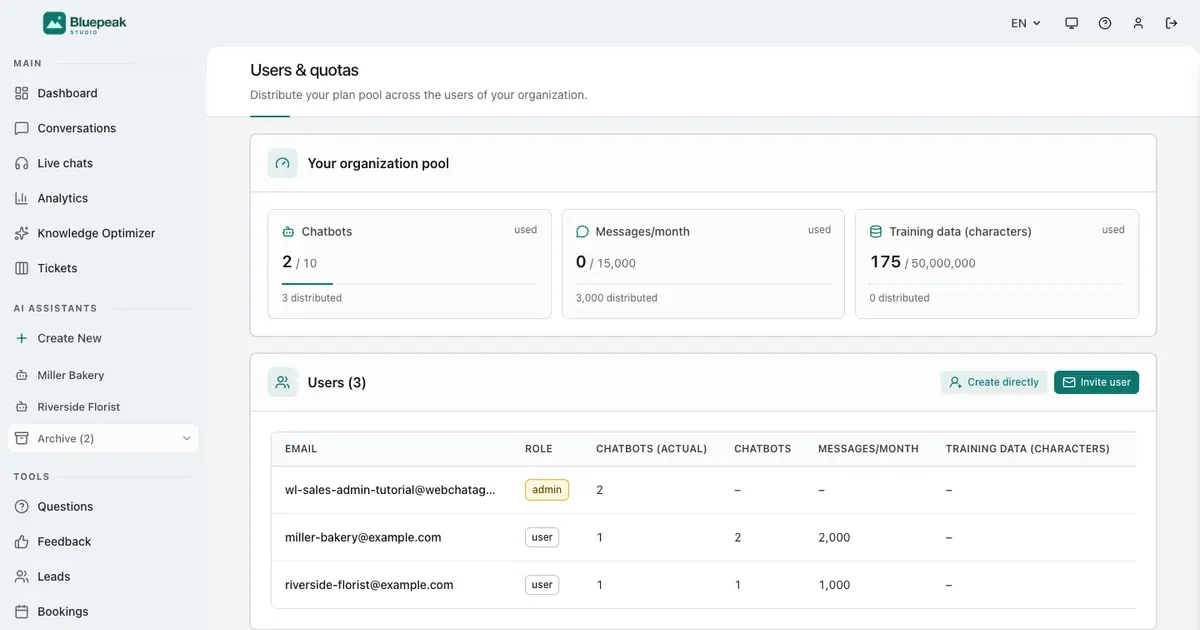Click the monitor display icon in header
This screenshot has height=630, width=1200.
tap(1072, 23)
